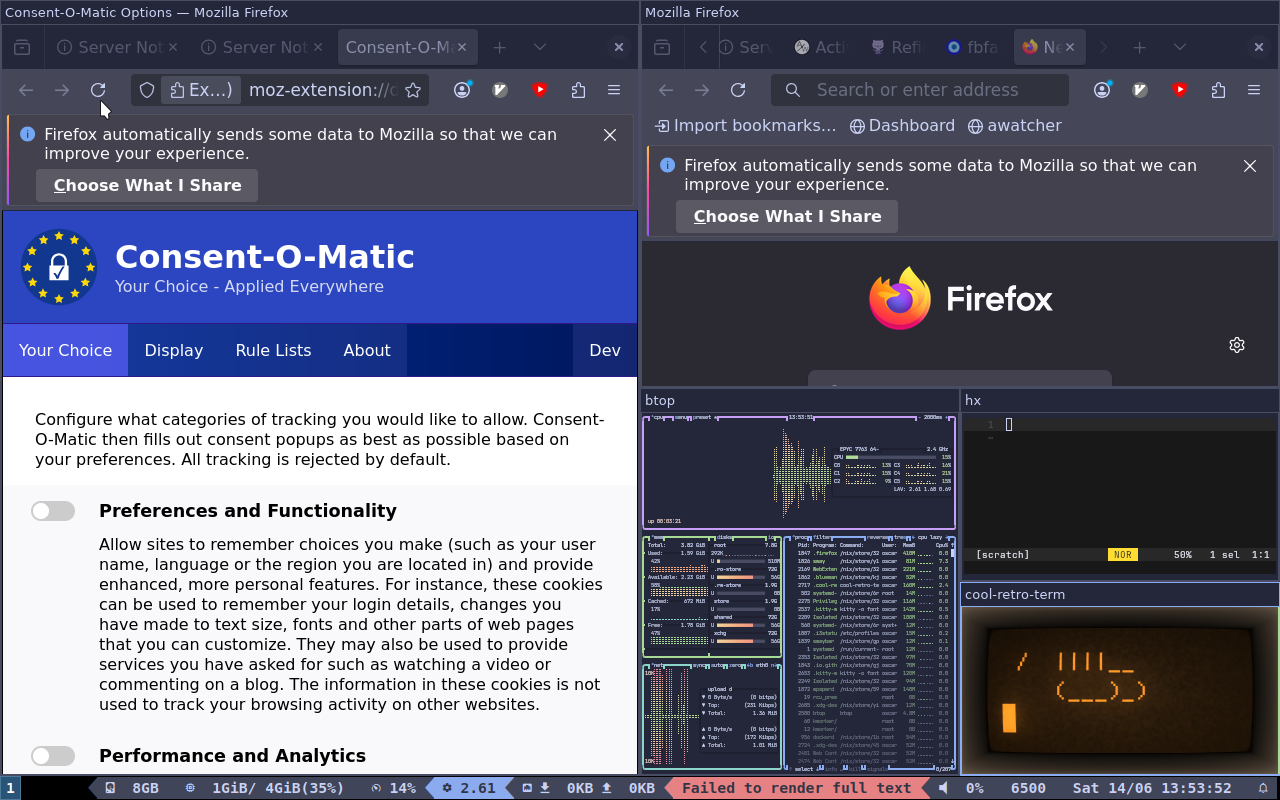This screenshot has width=1280, height=800.
Task: Open the list all tabs dropdown in right Firefox
Action: [x=1180, y=47]
